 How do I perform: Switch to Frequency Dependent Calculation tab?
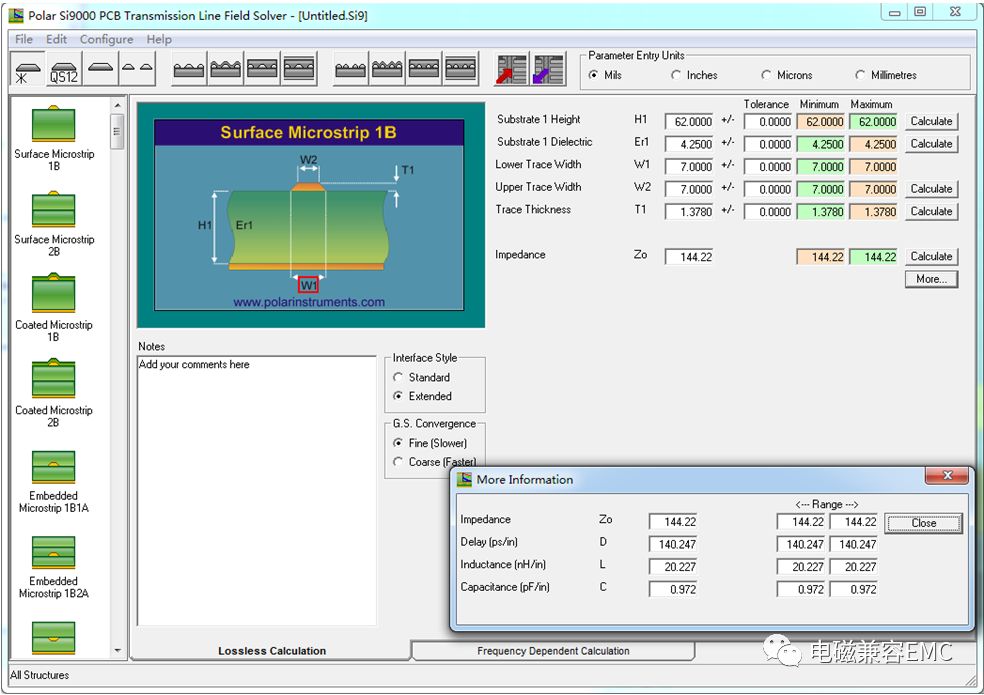coord(553,651)
